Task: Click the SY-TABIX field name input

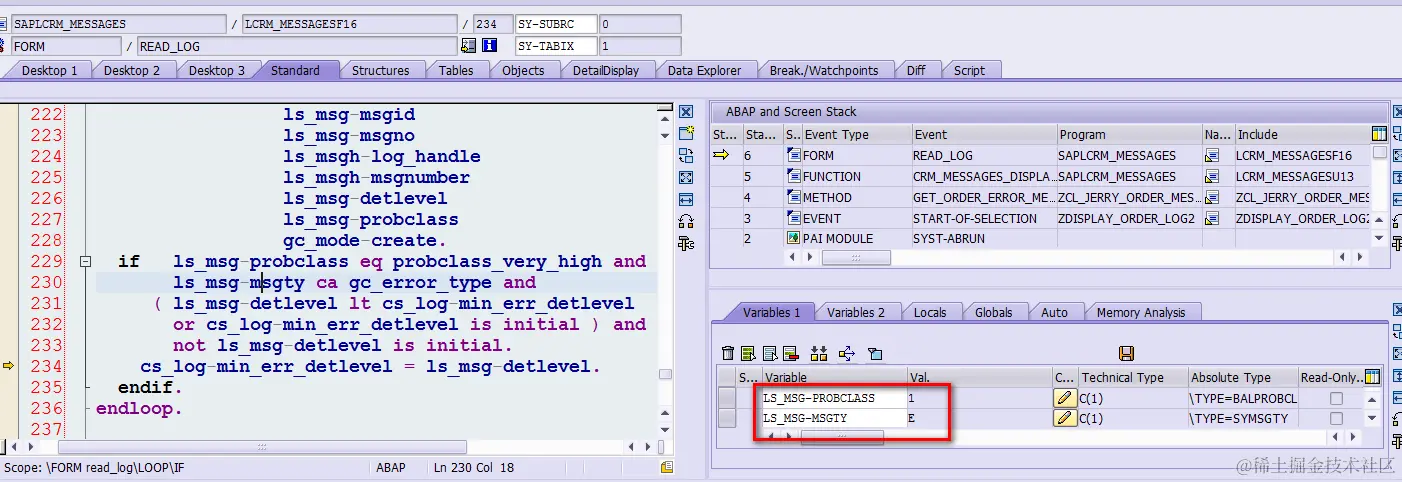Action: (555, 46)
